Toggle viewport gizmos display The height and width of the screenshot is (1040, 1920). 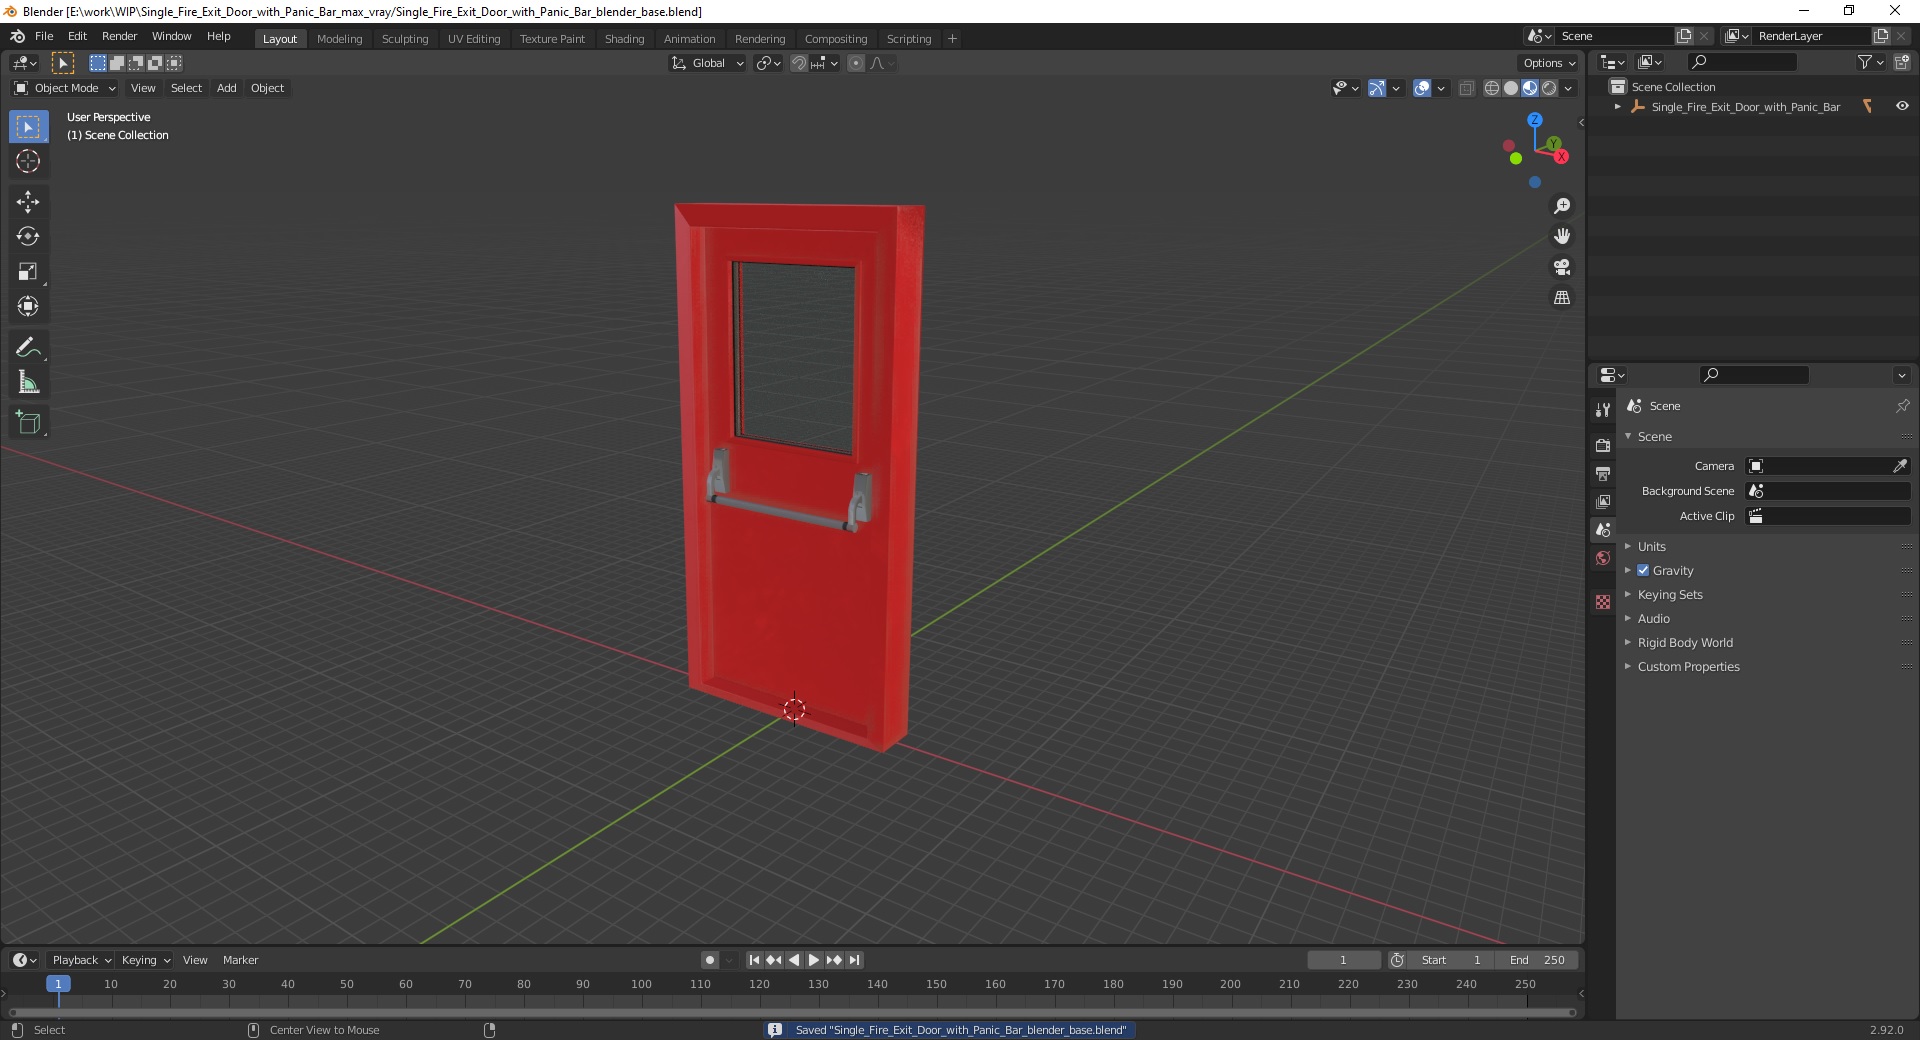1377,88
